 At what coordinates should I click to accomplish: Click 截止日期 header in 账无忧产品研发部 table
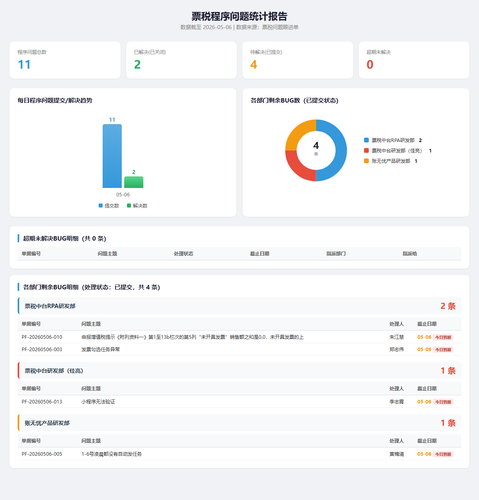click(427, 441)
